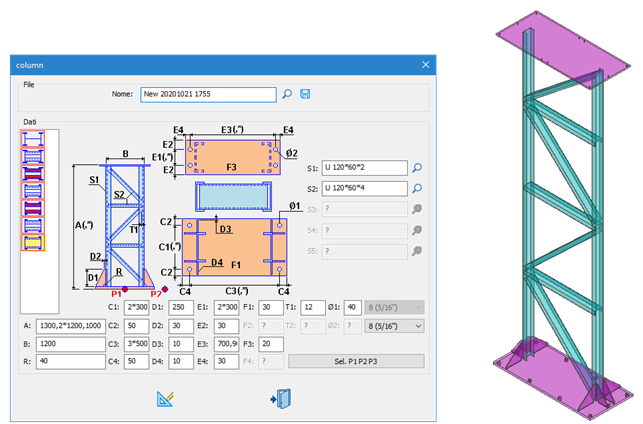Viewport: 643px width, 424px height.
Task: Click the D2 input field
Action: pos(181,326)
